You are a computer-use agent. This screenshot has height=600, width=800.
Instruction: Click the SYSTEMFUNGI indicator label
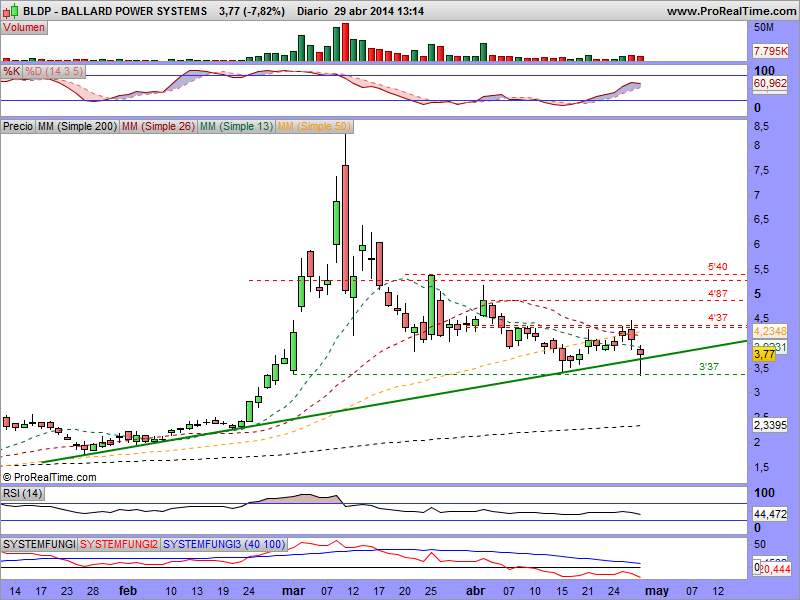[x=39, y=544]
